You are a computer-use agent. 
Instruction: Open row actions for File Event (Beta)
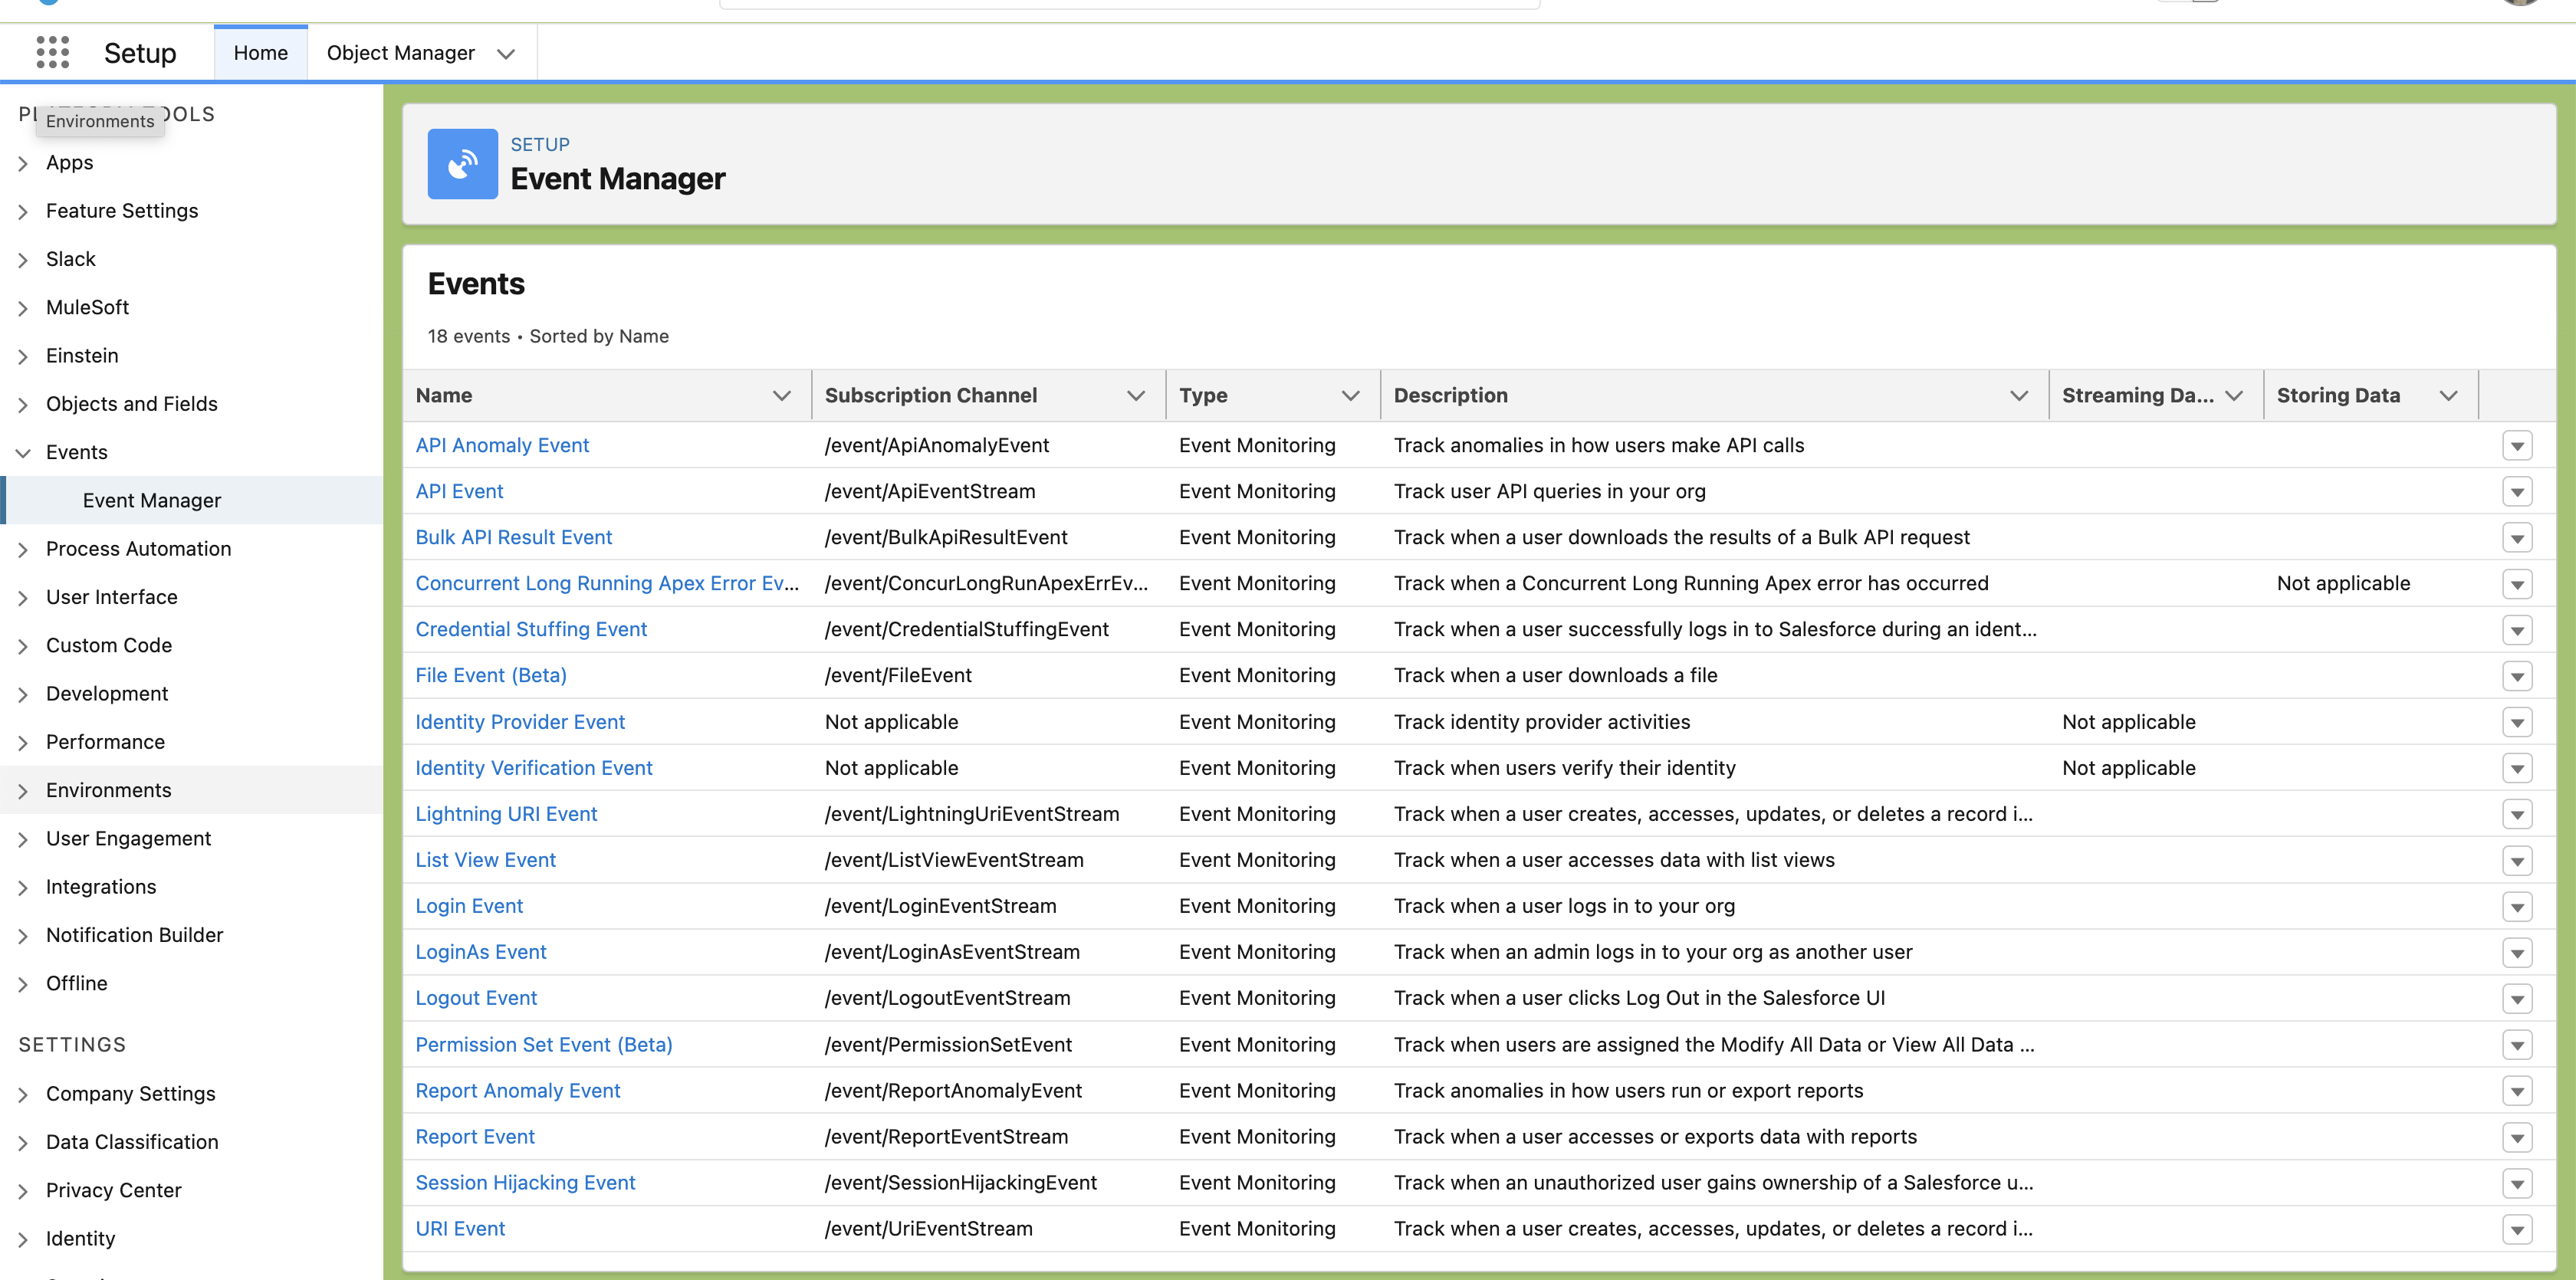pyautogui.click(x=2516, y=676)
